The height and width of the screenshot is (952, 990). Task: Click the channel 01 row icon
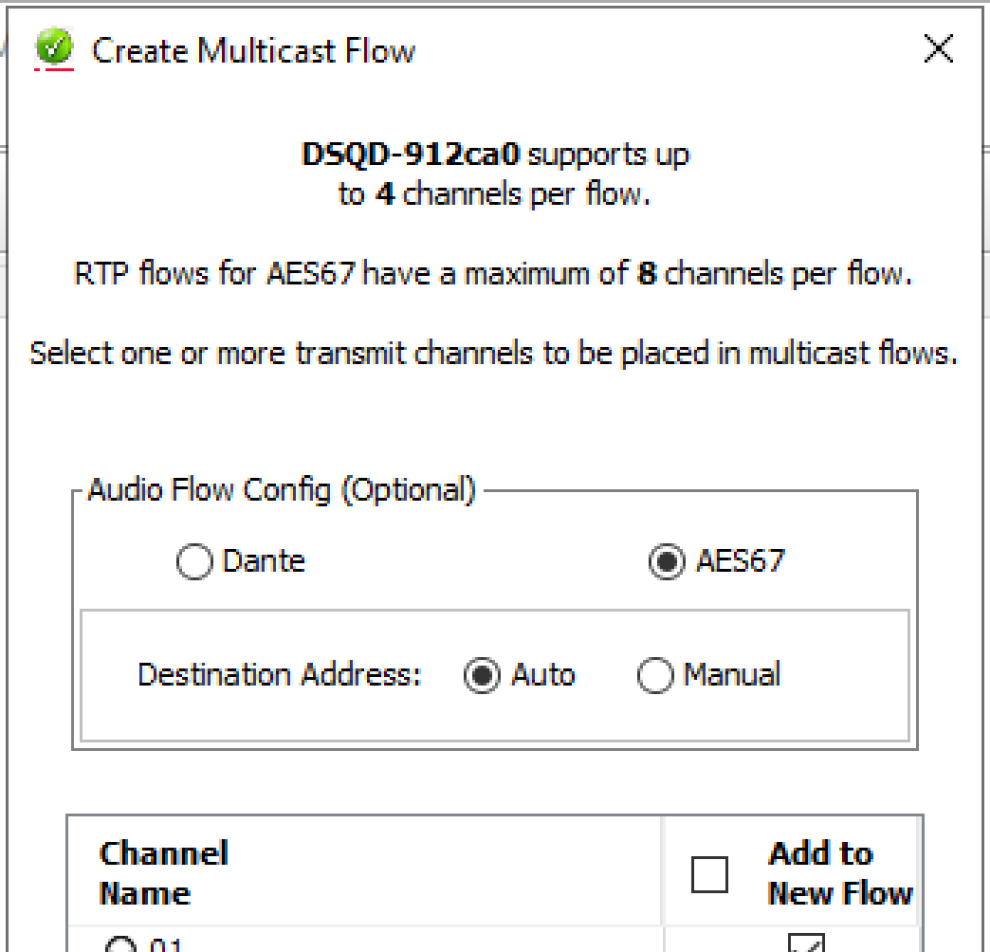tap(120, 945)
